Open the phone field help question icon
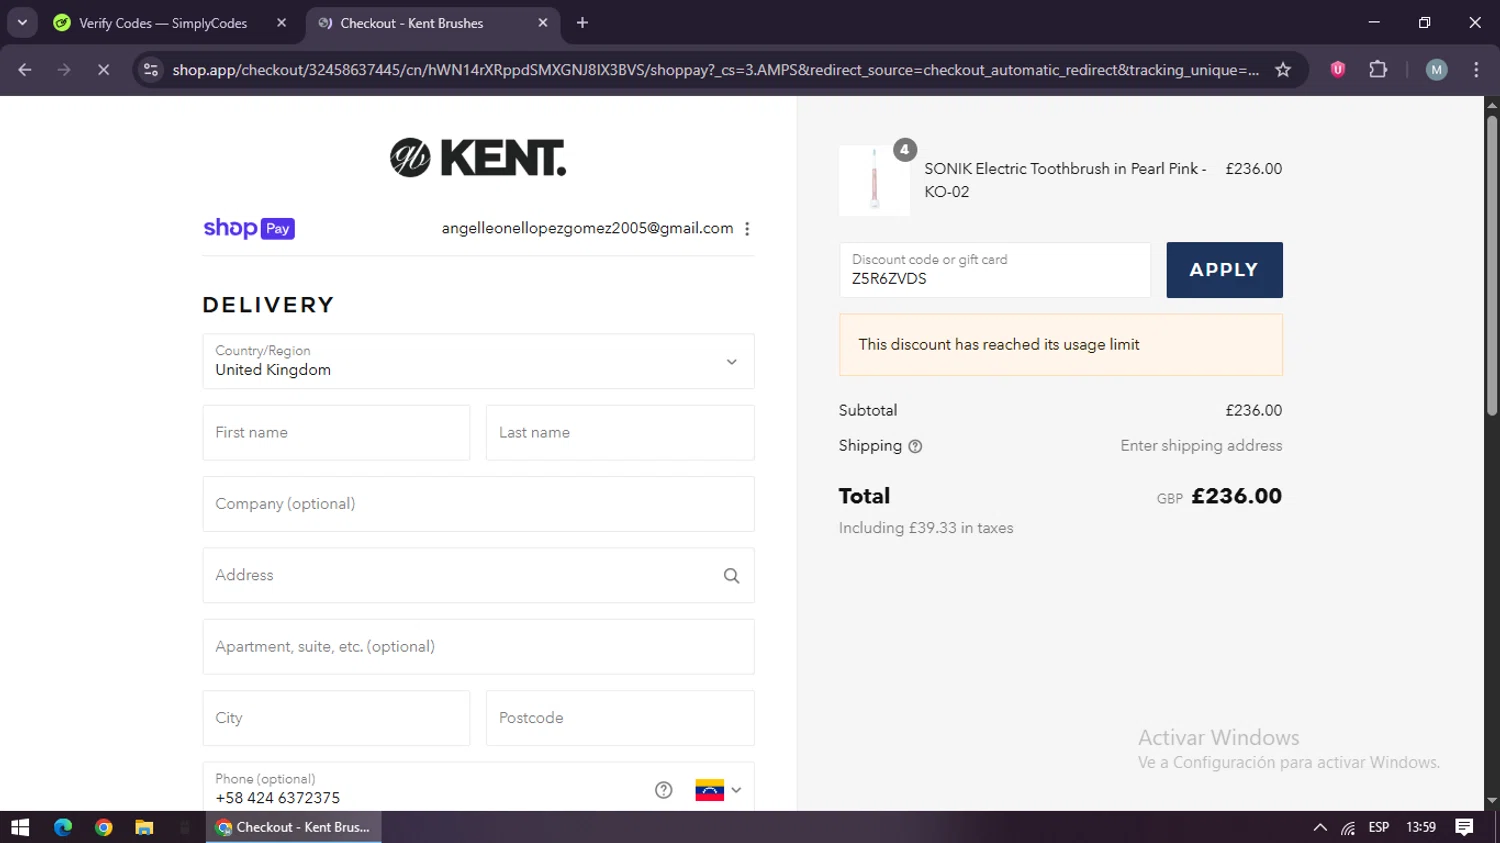 pos(663,790)
